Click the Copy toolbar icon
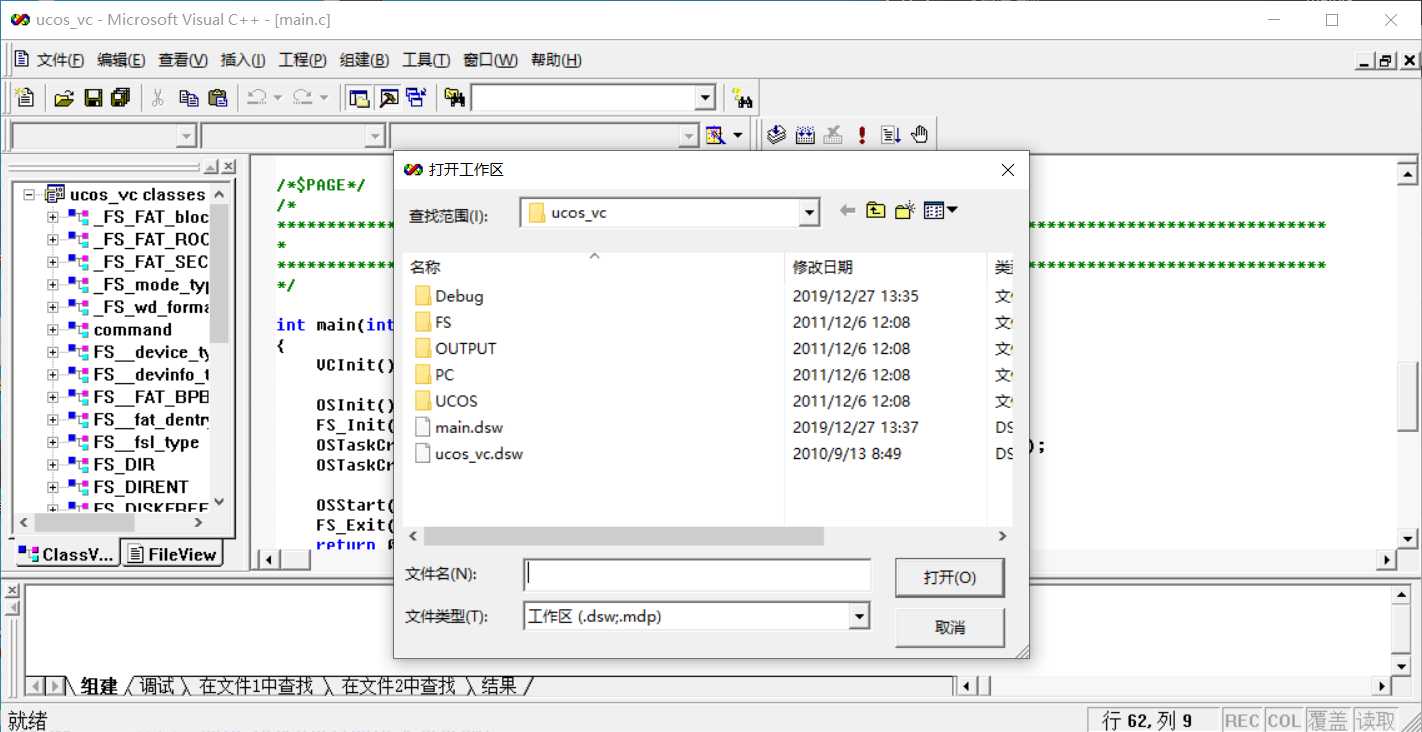Viewport: 1422px width, 732px height. coord(188,97)
